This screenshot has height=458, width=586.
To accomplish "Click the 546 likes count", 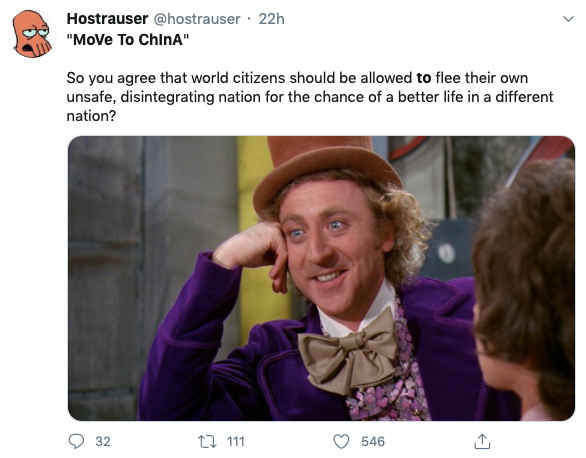I will [373, 442].
